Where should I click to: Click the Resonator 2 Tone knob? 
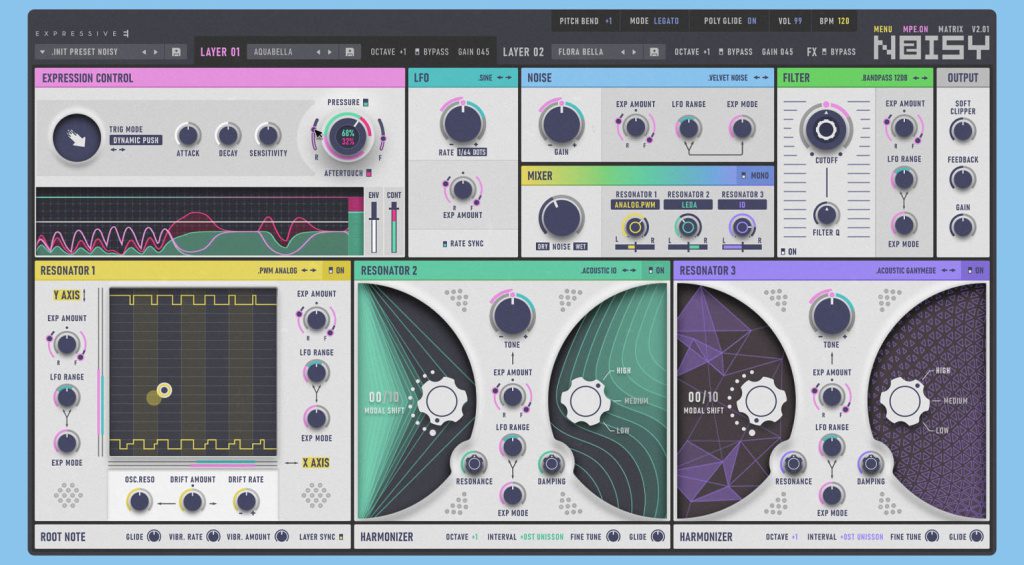pos(512,314)
